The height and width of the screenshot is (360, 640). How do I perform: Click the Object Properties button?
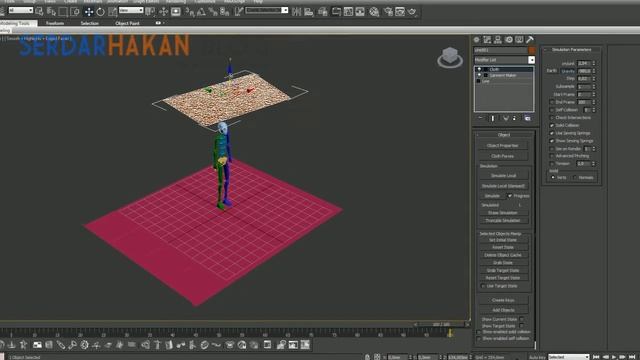tap(503, 146)
